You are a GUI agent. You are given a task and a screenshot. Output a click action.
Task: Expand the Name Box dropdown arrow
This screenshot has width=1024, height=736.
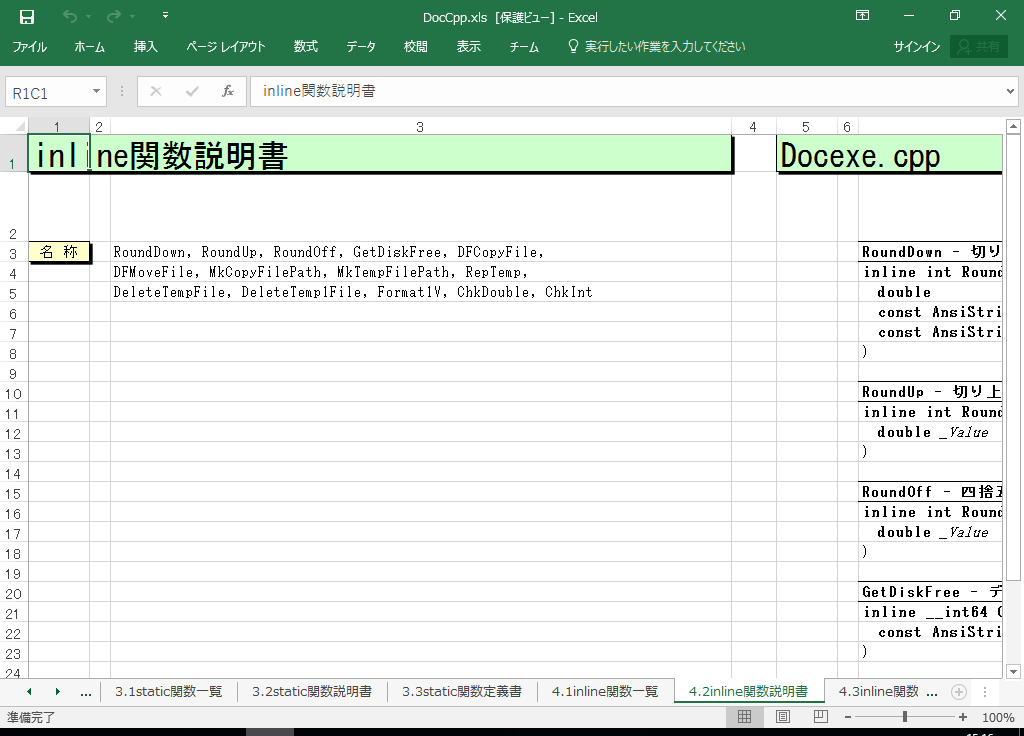point(97,91)
